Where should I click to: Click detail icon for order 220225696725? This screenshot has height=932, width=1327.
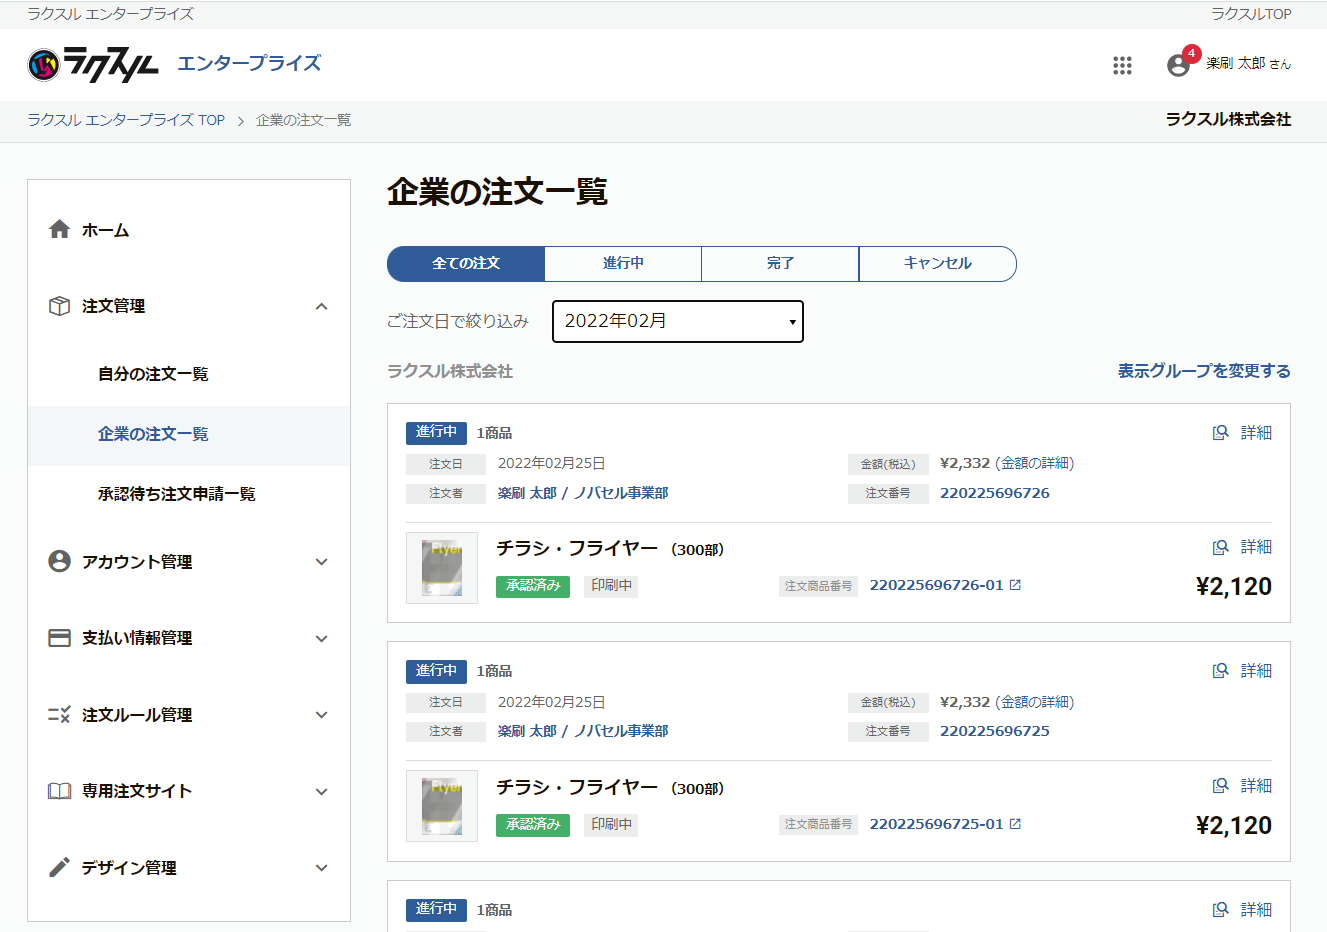tap(1220, 671)
